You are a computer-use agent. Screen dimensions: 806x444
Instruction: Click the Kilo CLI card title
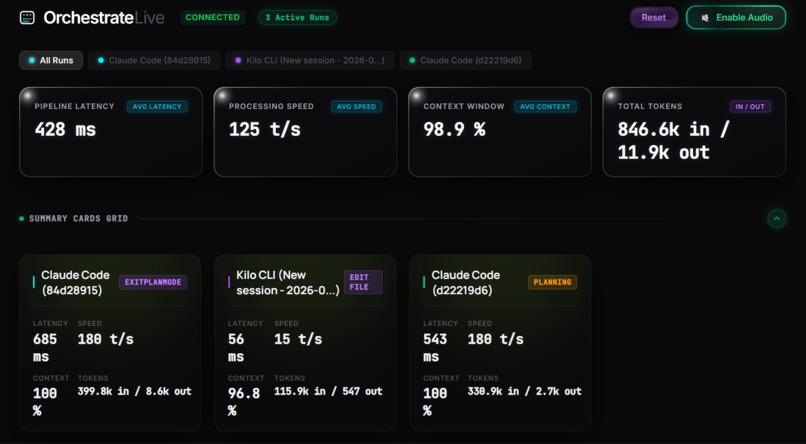[x=287, y=283]
